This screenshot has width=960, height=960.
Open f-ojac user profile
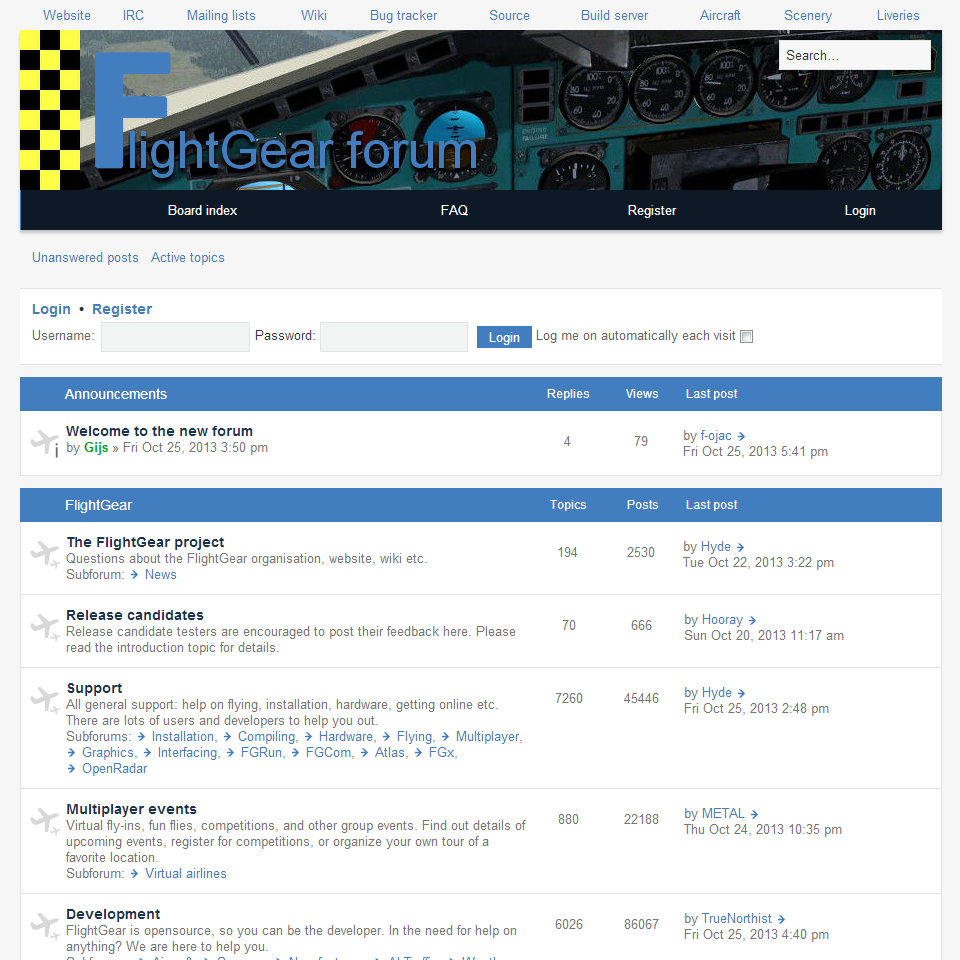click(716, 435)
